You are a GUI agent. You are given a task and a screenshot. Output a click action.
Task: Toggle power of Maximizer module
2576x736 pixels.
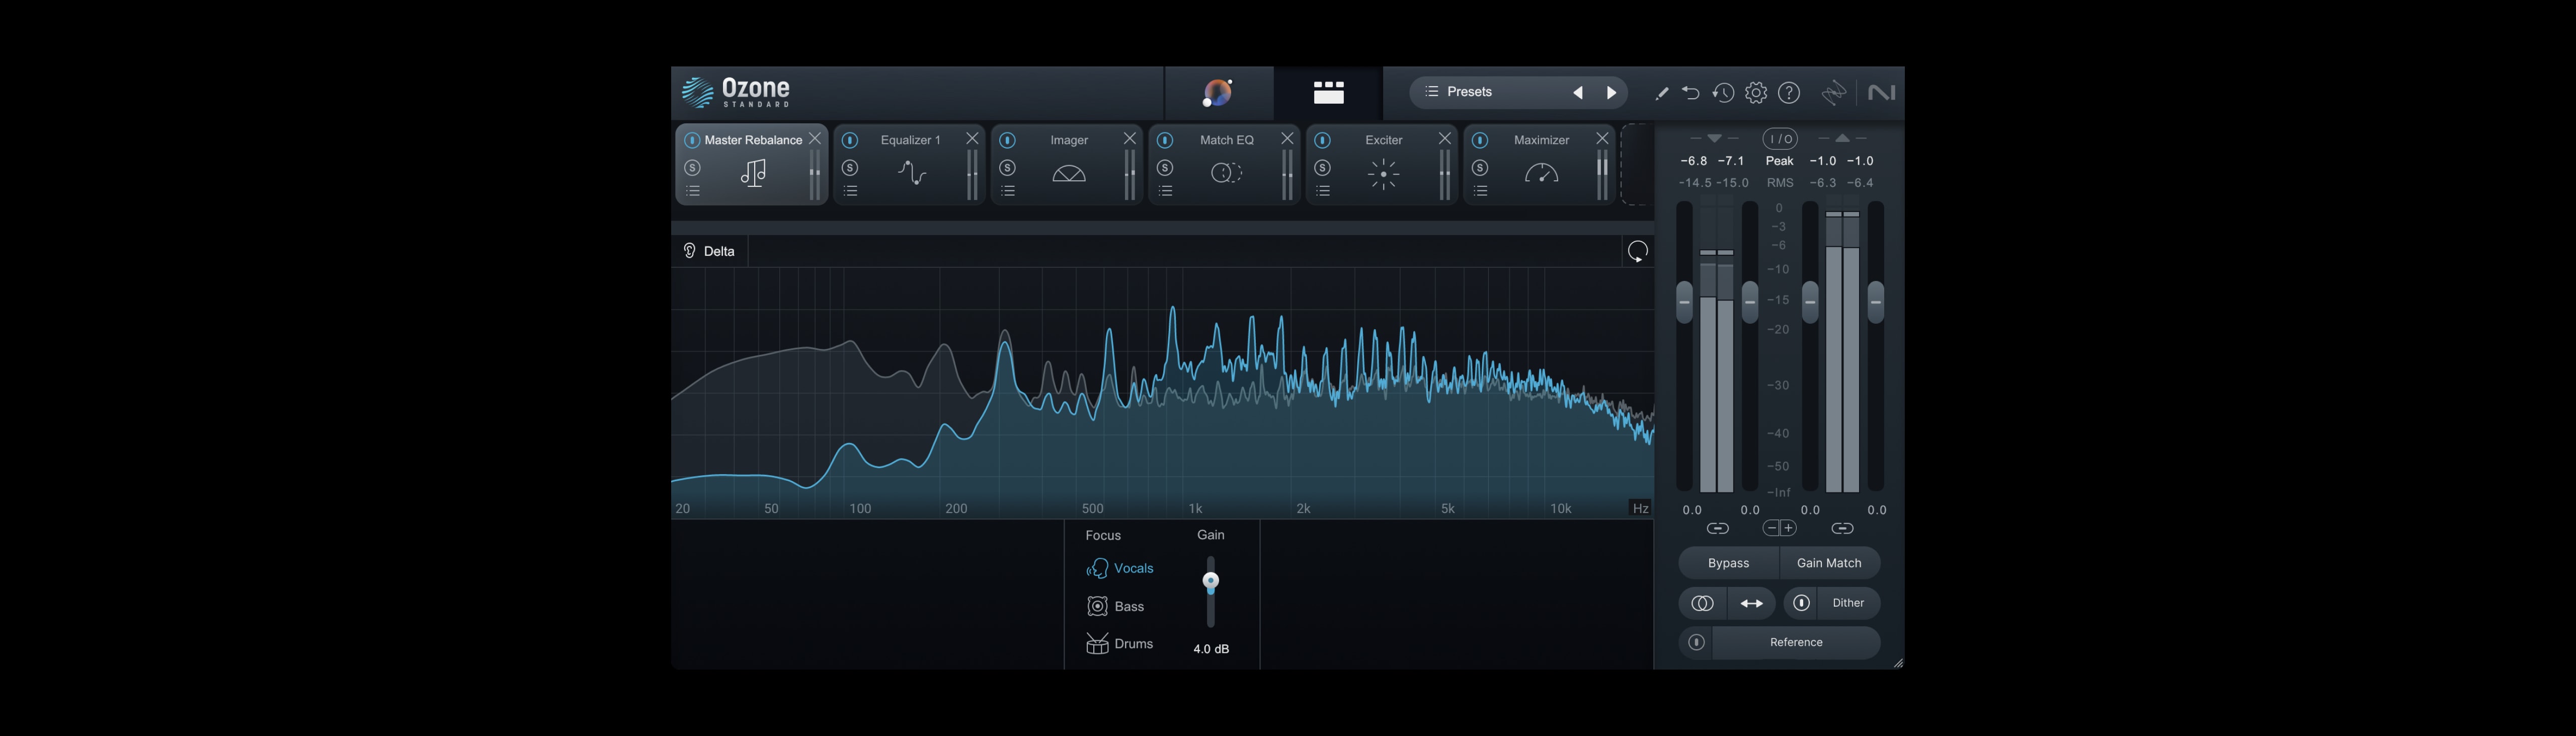tap(1480, 140)
